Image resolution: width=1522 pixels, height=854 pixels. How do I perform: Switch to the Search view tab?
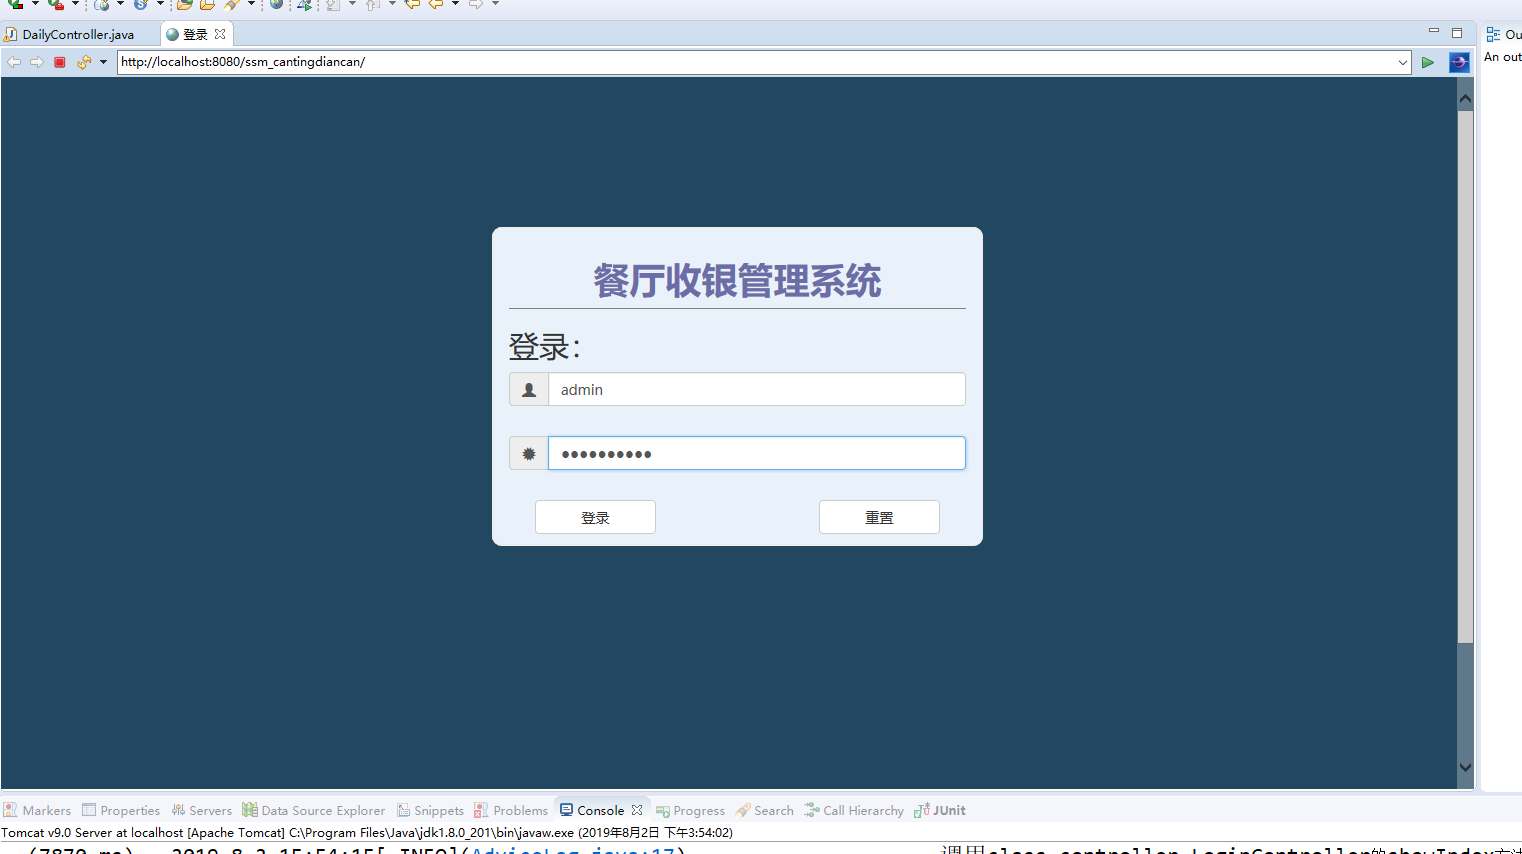(764, 810)
